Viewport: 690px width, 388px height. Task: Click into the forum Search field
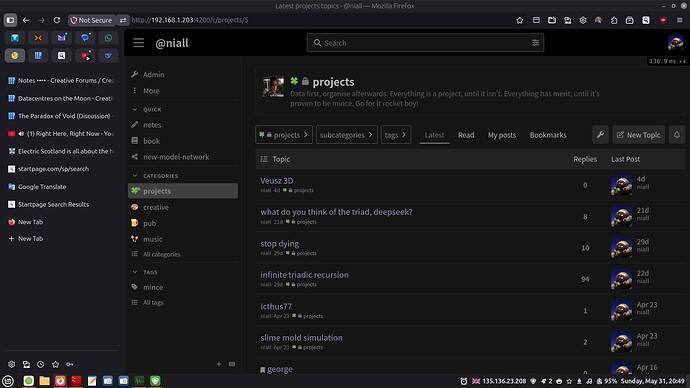425,43
